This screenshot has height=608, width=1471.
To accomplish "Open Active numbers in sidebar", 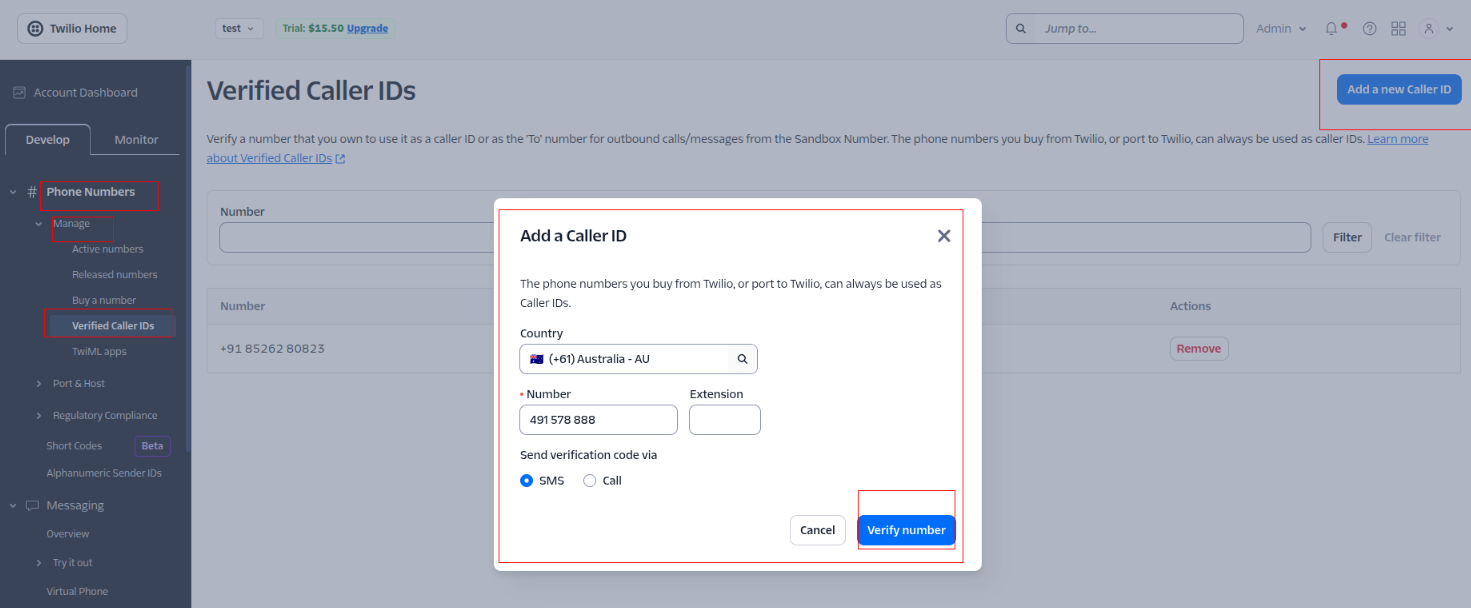I will pyautogui.click(x=107, y=249).
